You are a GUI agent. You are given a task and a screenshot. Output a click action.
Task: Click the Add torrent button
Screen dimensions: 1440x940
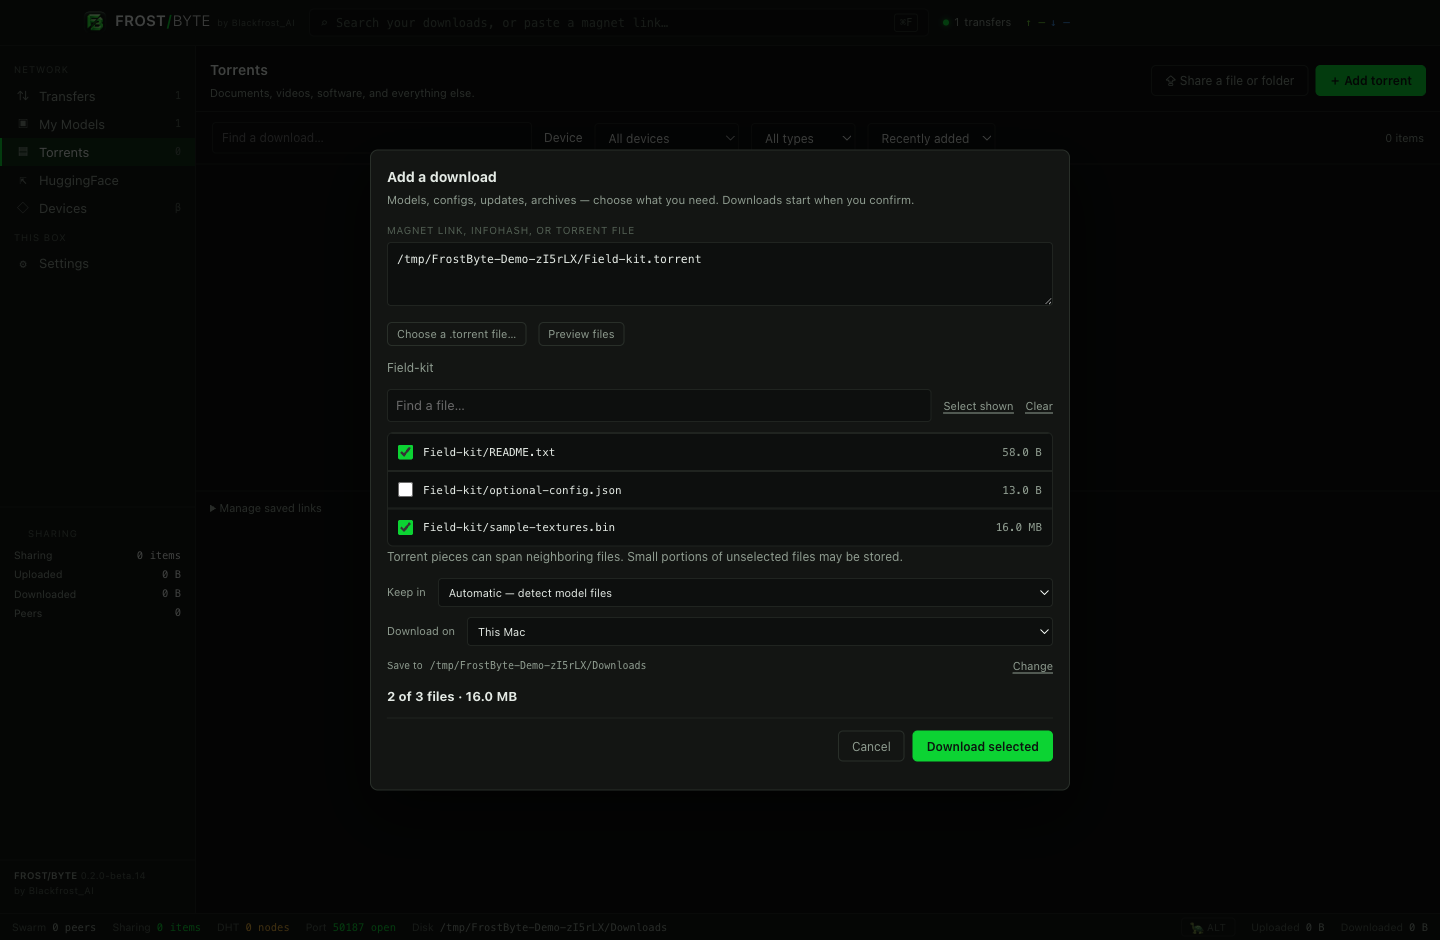click(x=1371, y=81)
